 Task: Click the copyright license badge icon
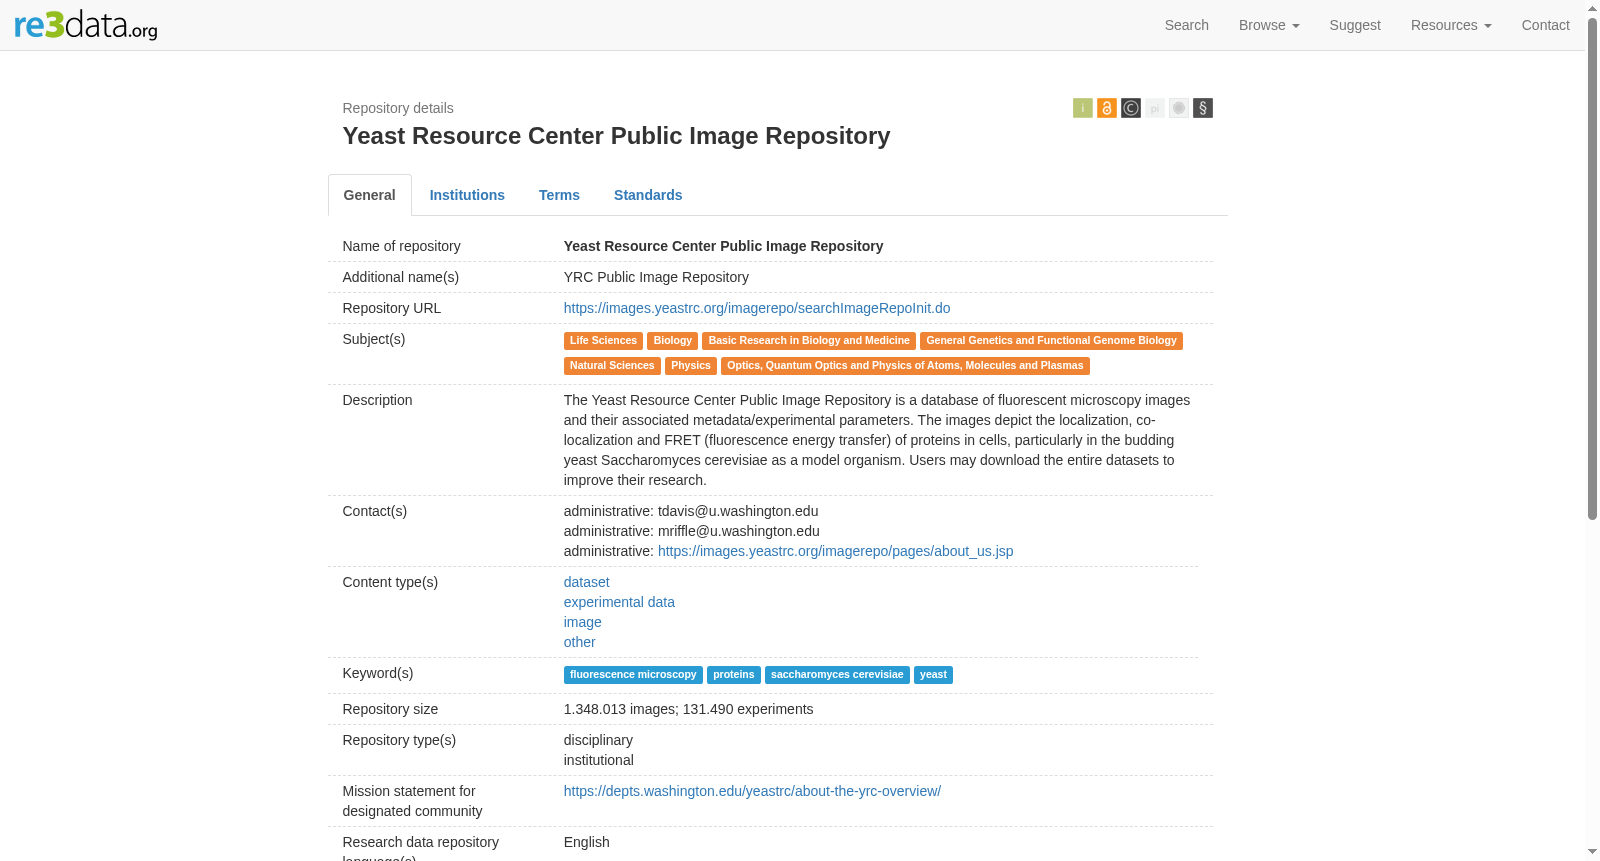[1130, 108]
